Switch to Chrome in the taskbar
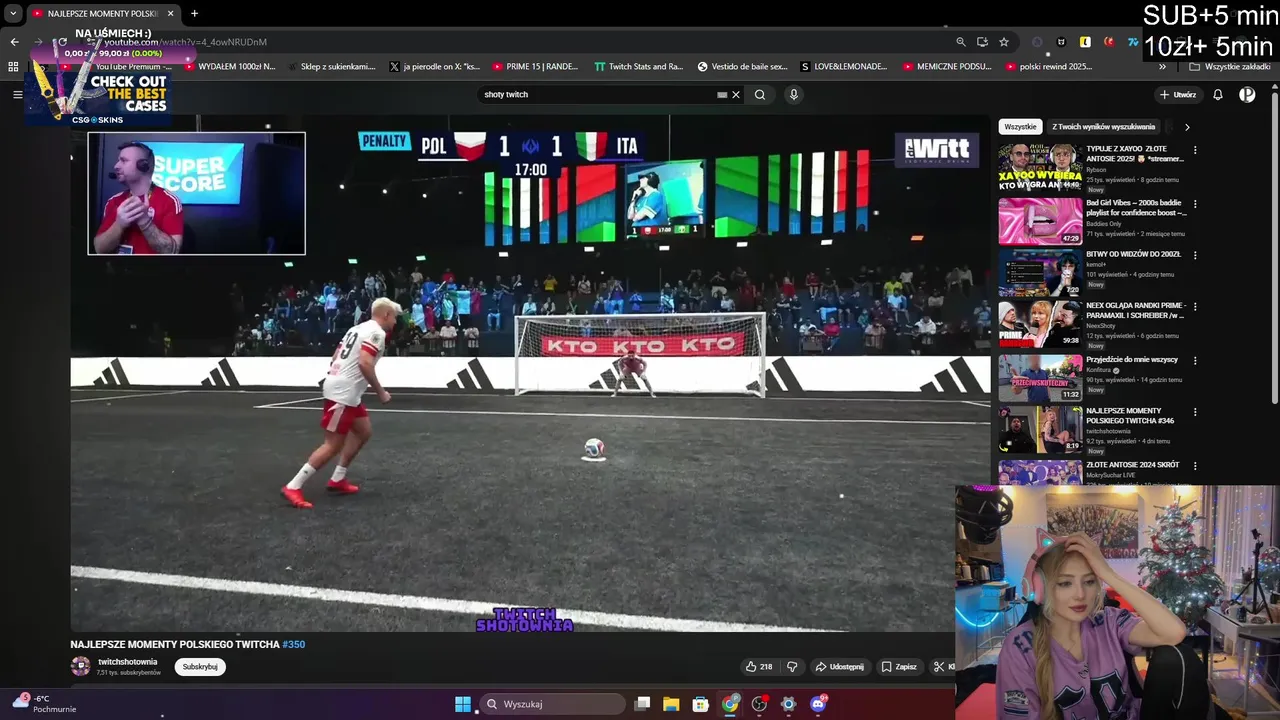Screen dimensions: 1280x720 (x=730, y=704)
